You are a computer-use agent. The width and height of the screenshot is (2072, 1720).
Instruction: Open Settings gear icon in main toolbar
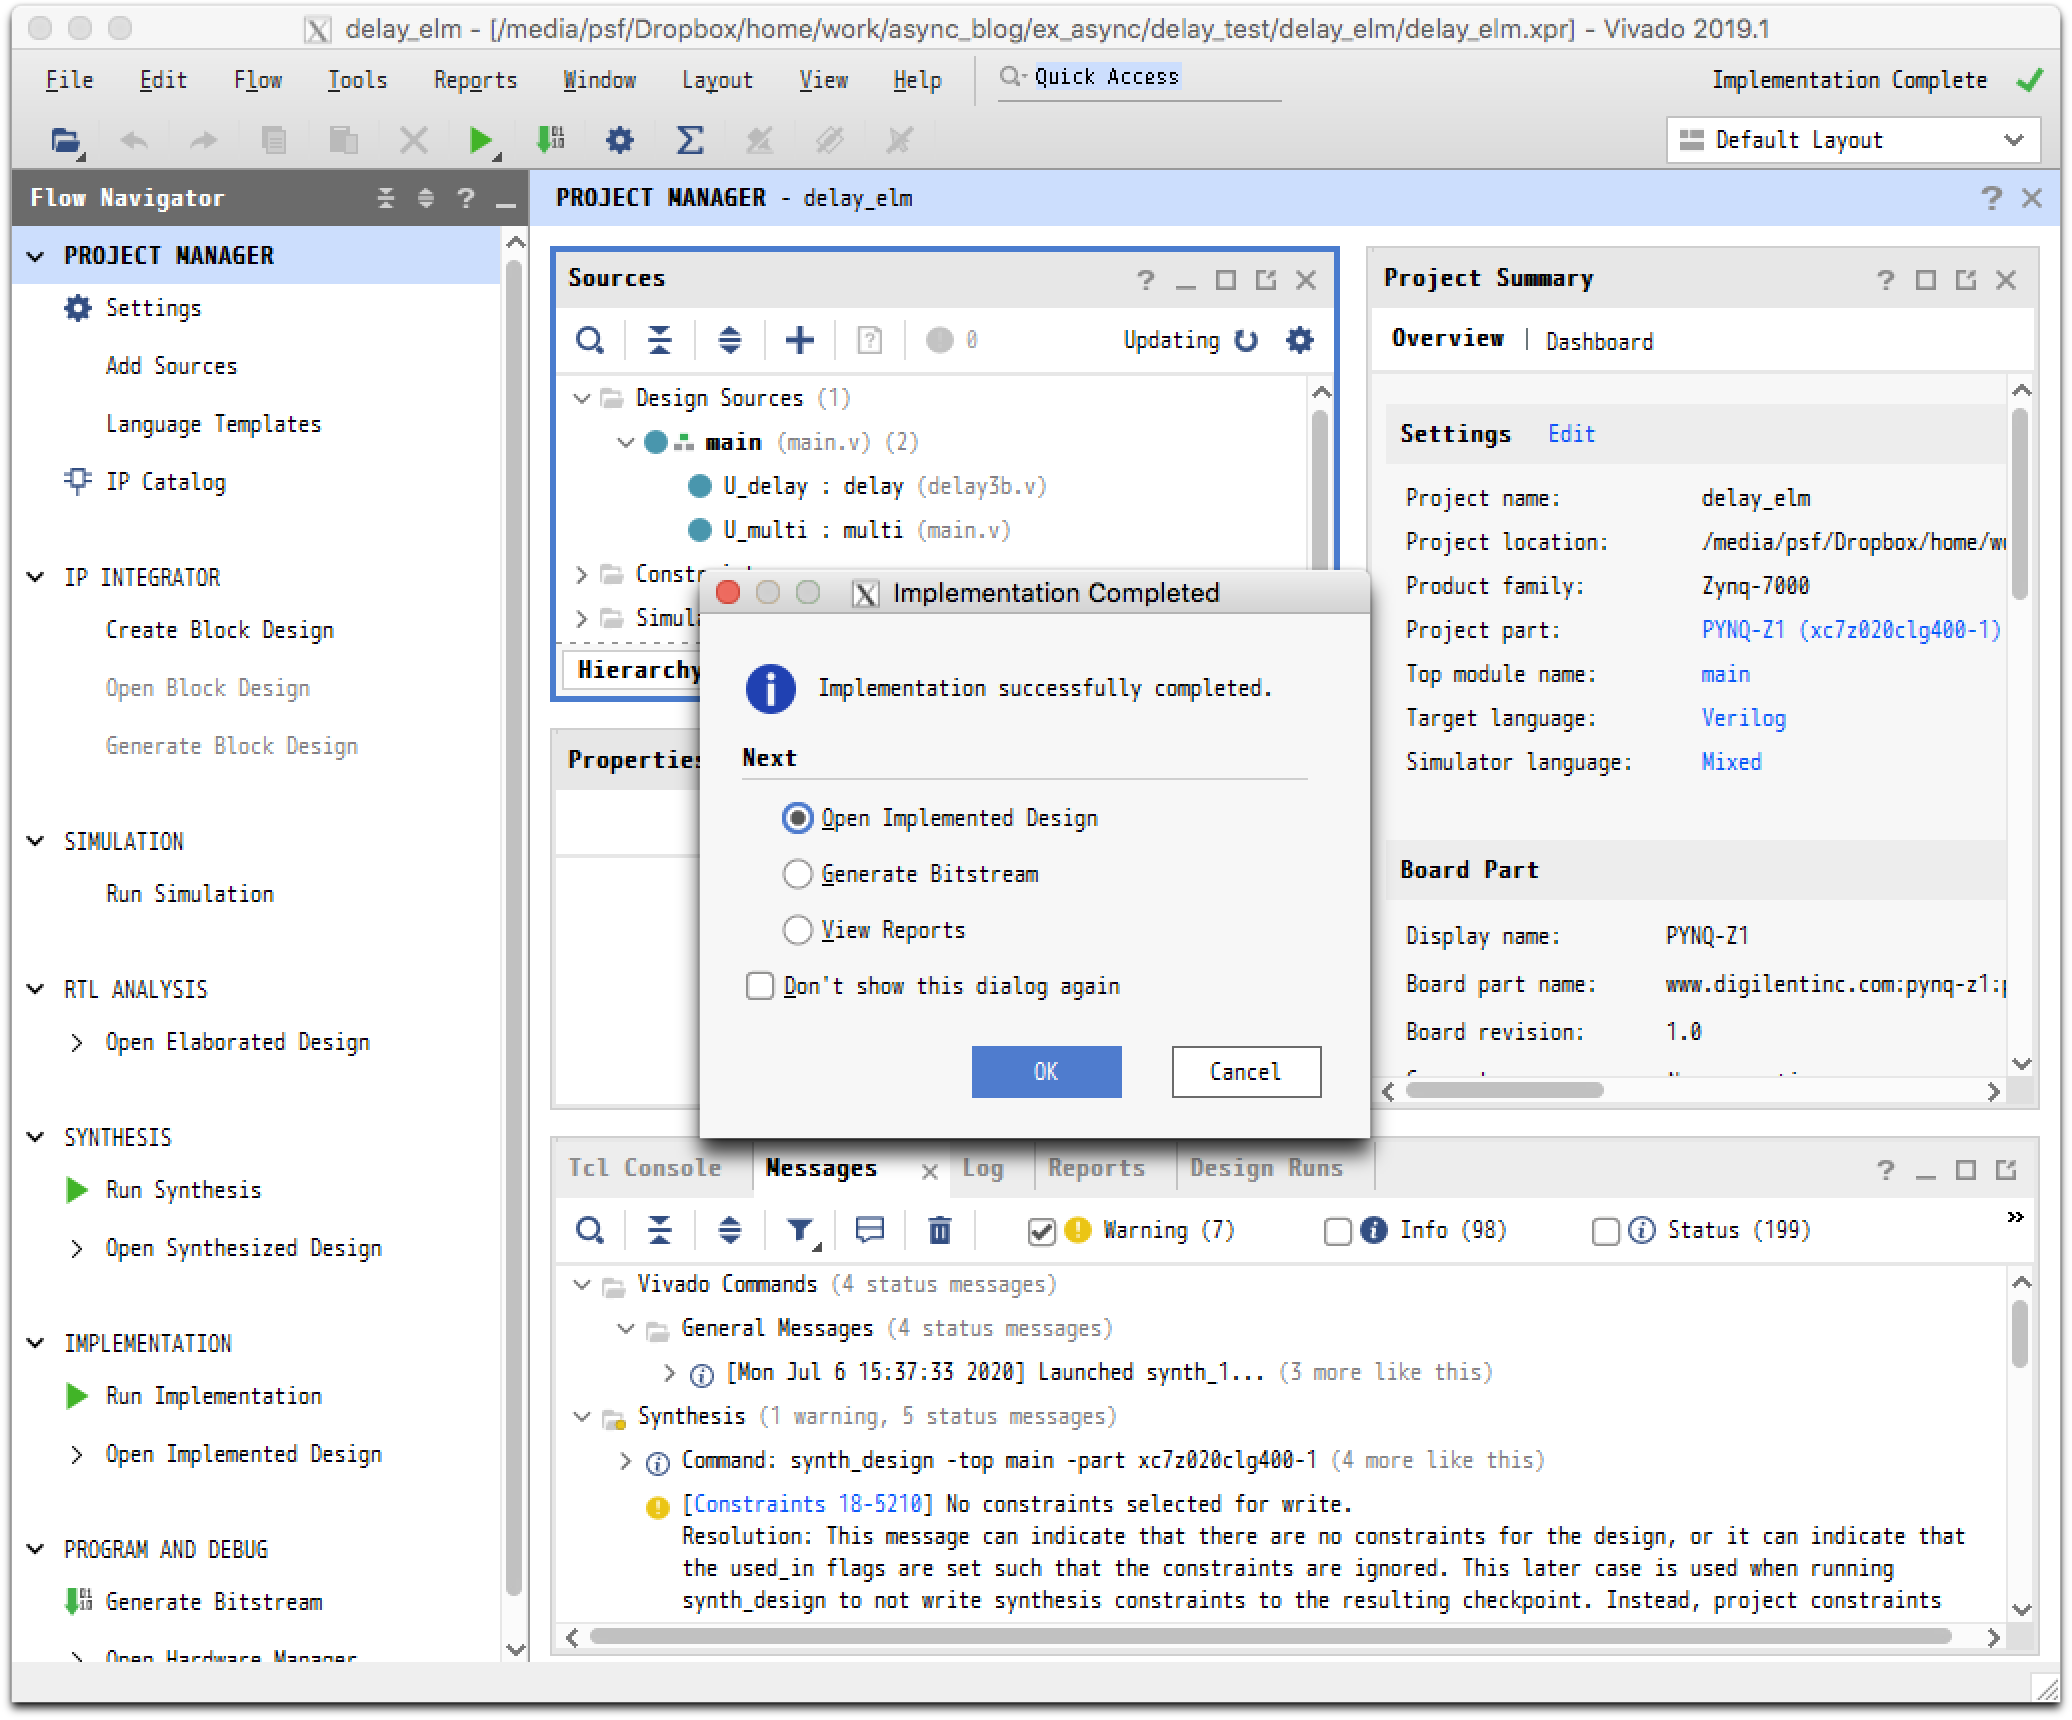tap(620, 140)
